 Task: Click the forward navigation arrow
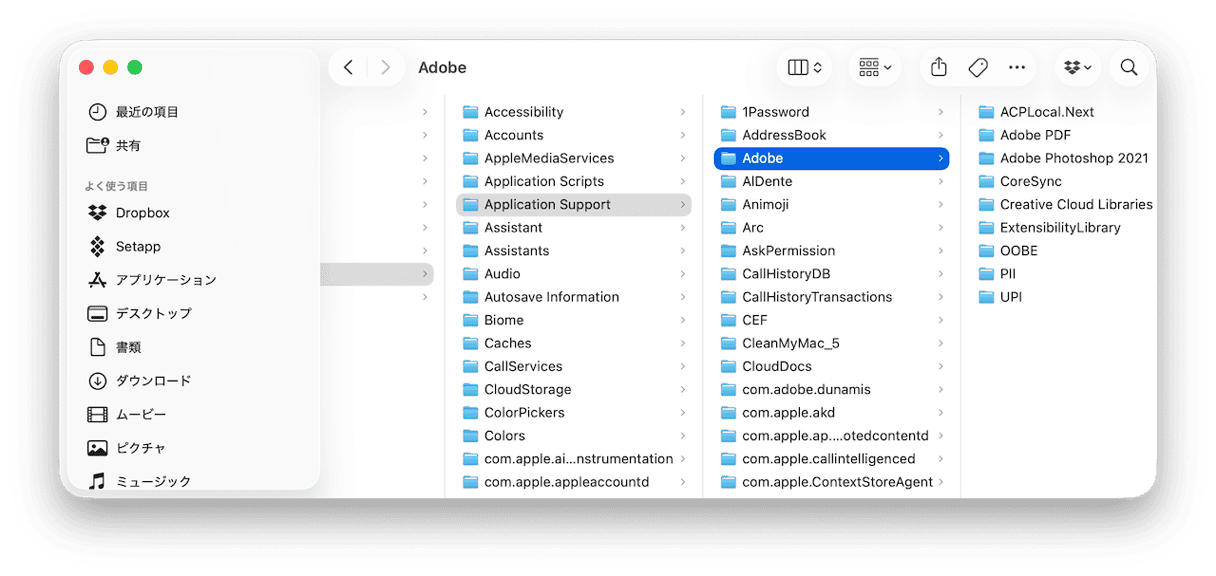[386, 67]
